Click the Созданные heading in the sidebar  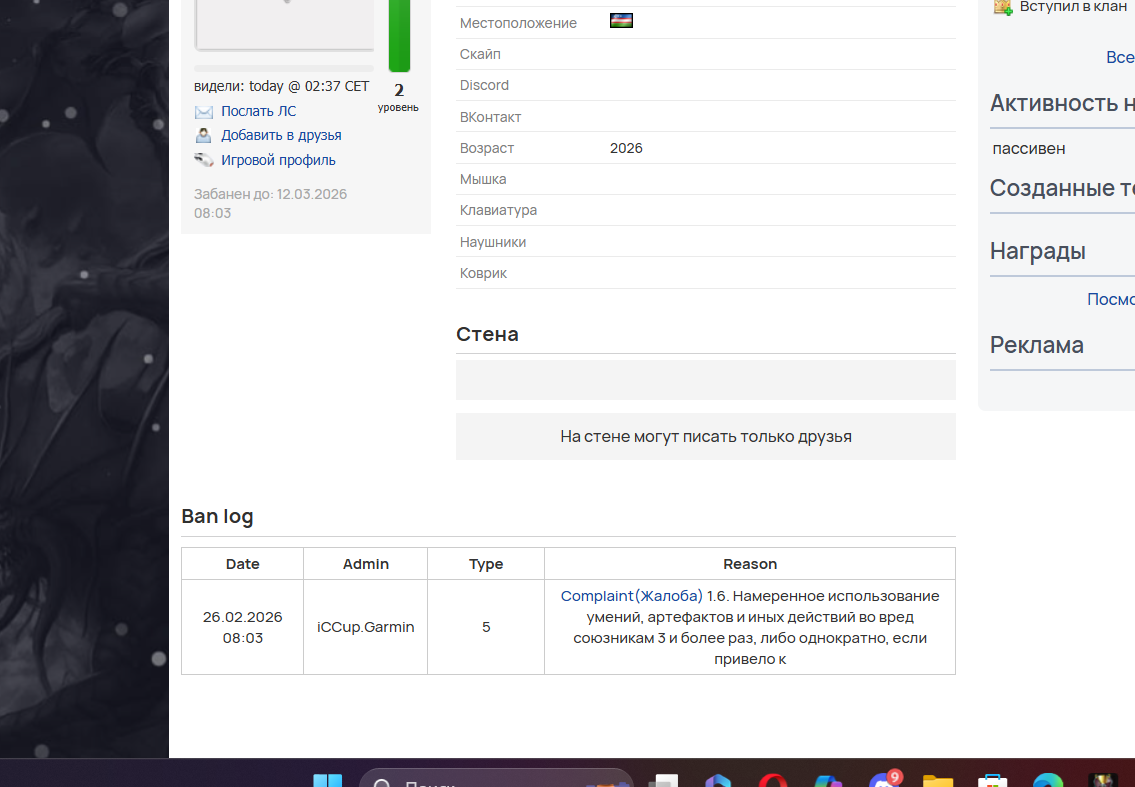1061,188
